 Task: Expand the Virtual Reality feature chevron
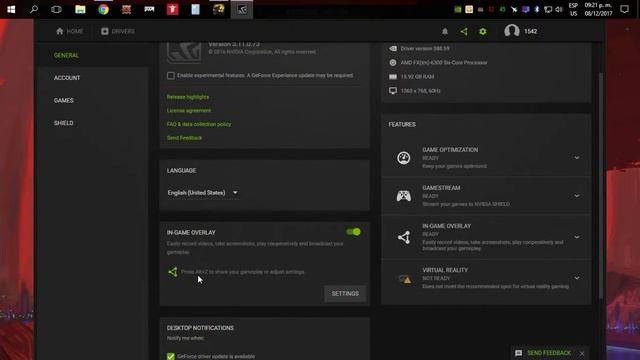(x=577, y=278)
